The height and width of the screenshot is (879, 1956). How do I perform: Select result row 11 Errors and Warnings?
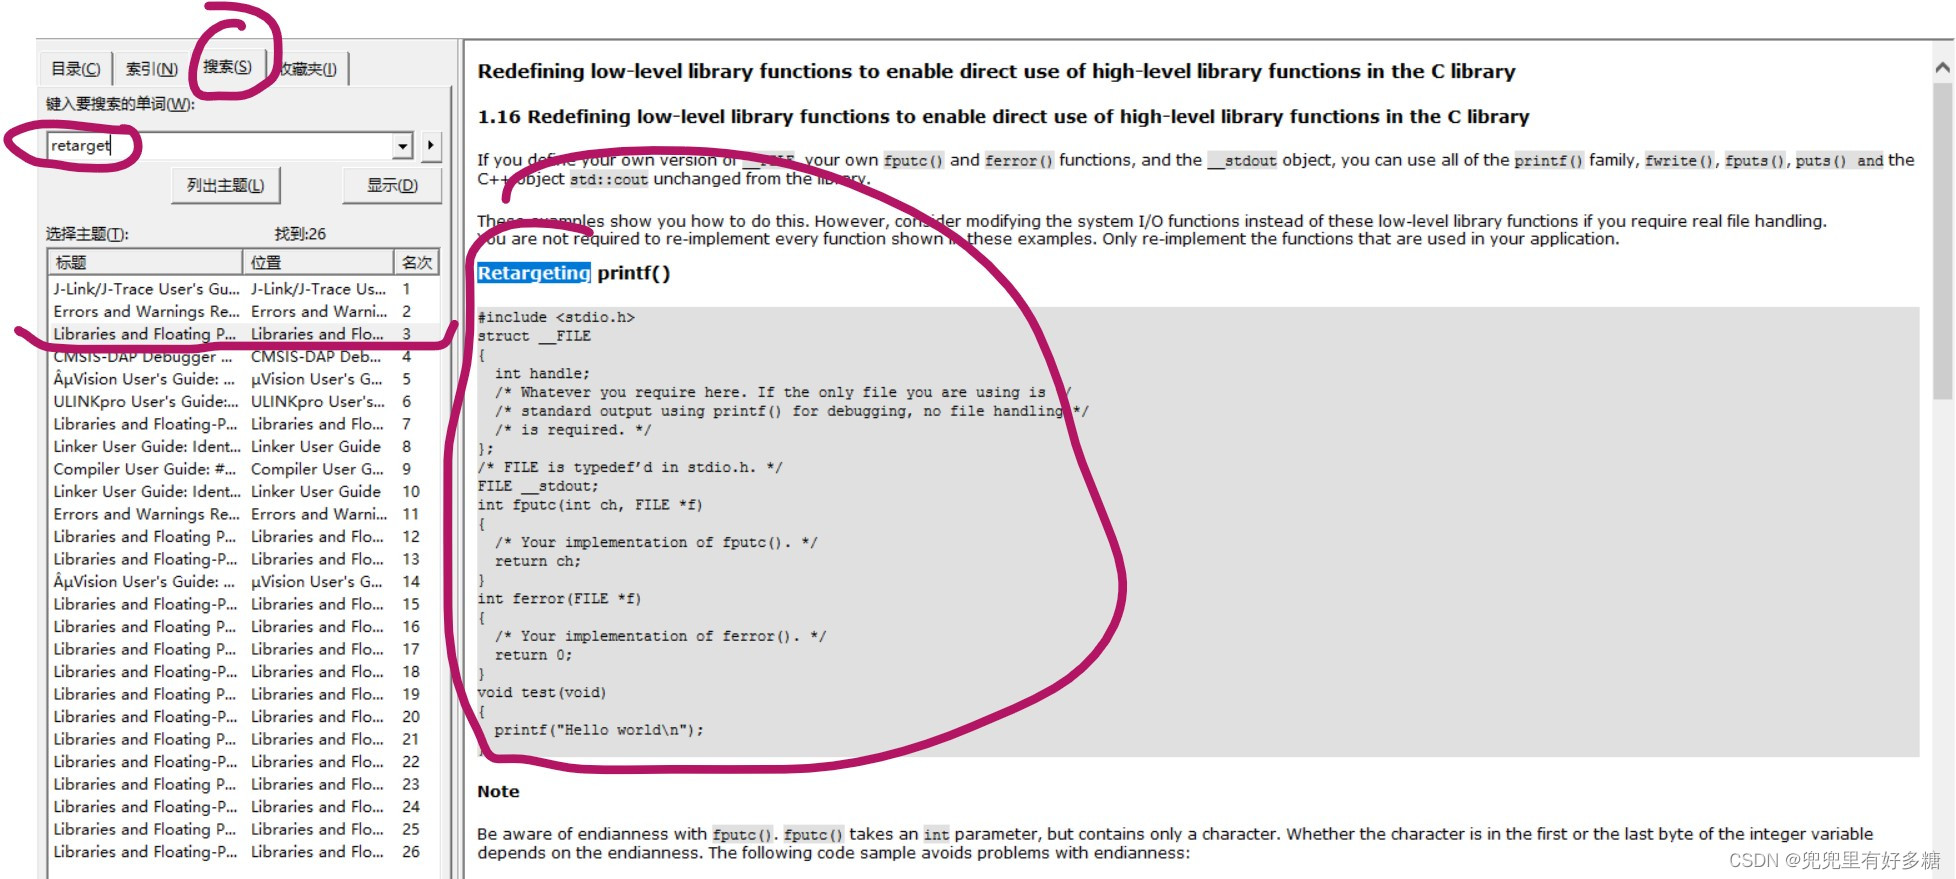pos(243,514)
